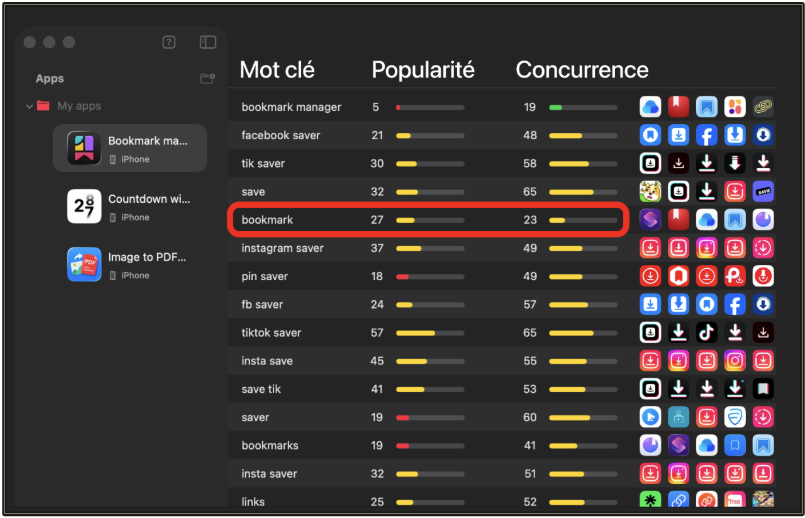Toggle the sidebar panel visibility
The width and height of the screenshot is (805, 518).
[x=208, y=42]
